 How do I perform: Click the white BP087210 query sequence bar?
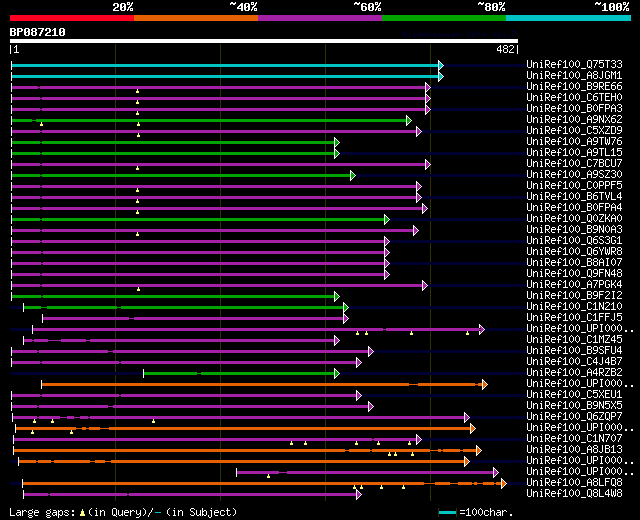(x=264, y=41)
